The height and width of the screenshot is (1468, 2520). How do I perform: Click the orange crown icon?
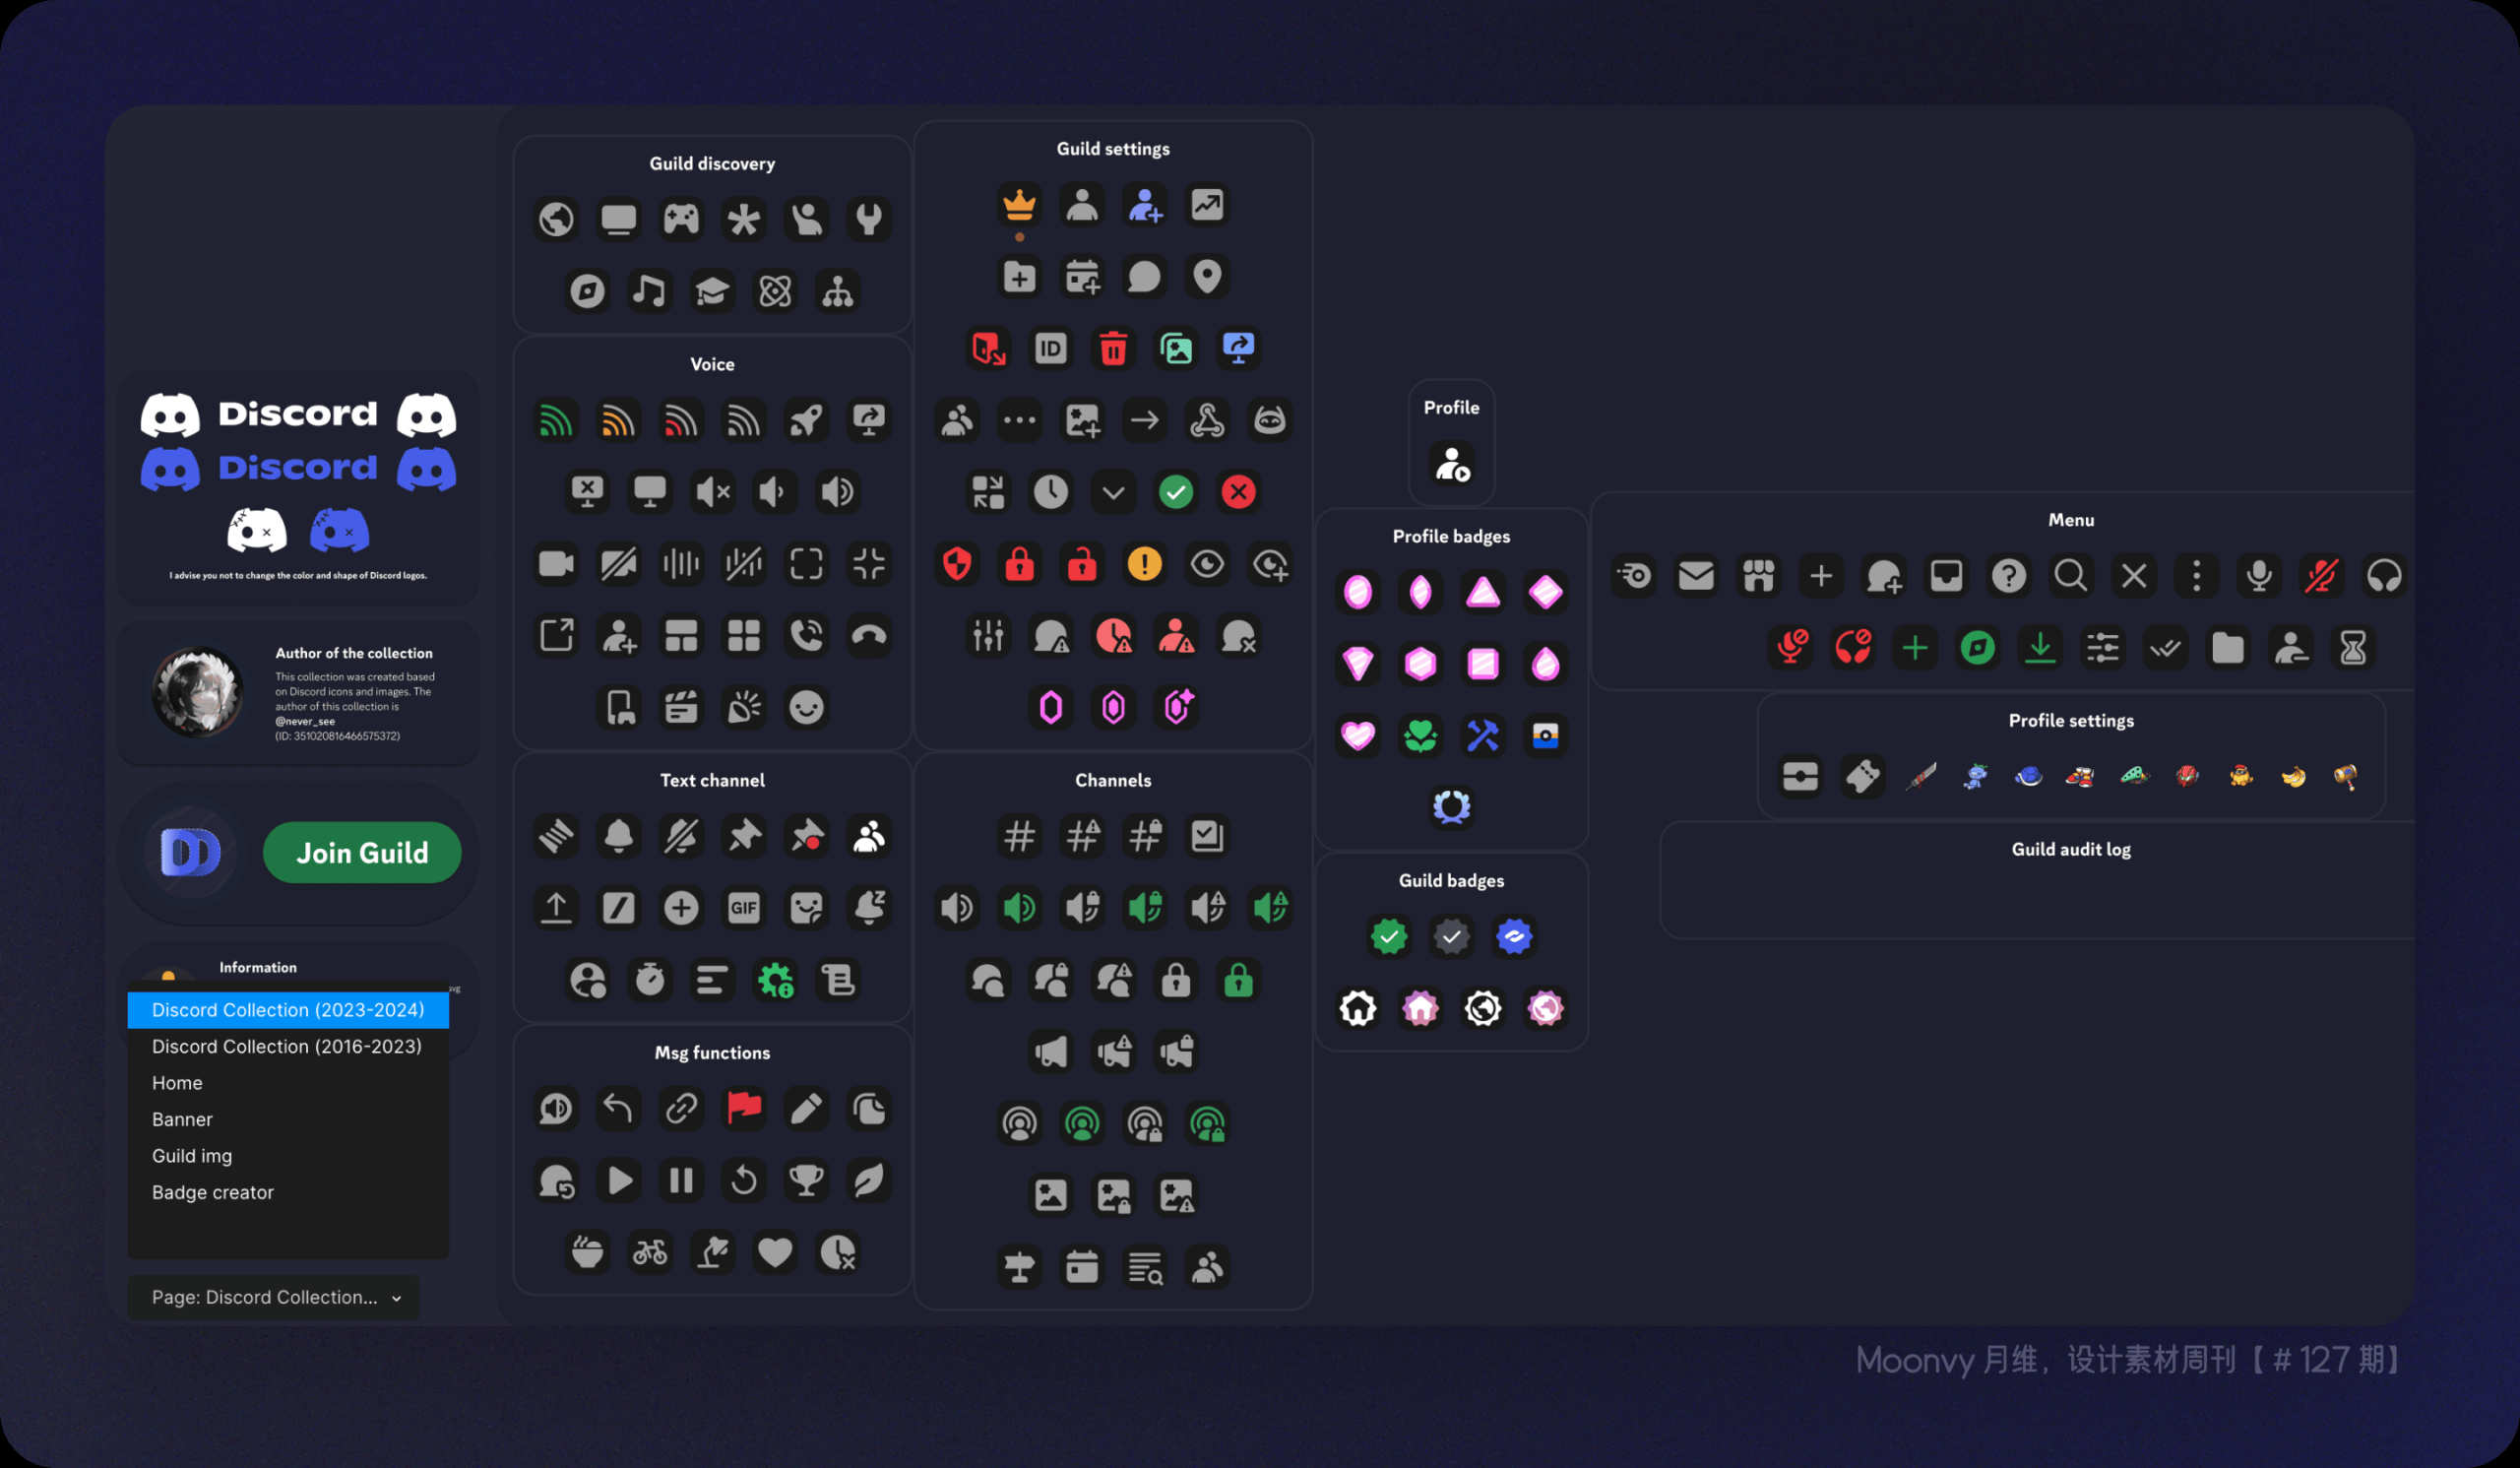click(x=1019, y=205)
